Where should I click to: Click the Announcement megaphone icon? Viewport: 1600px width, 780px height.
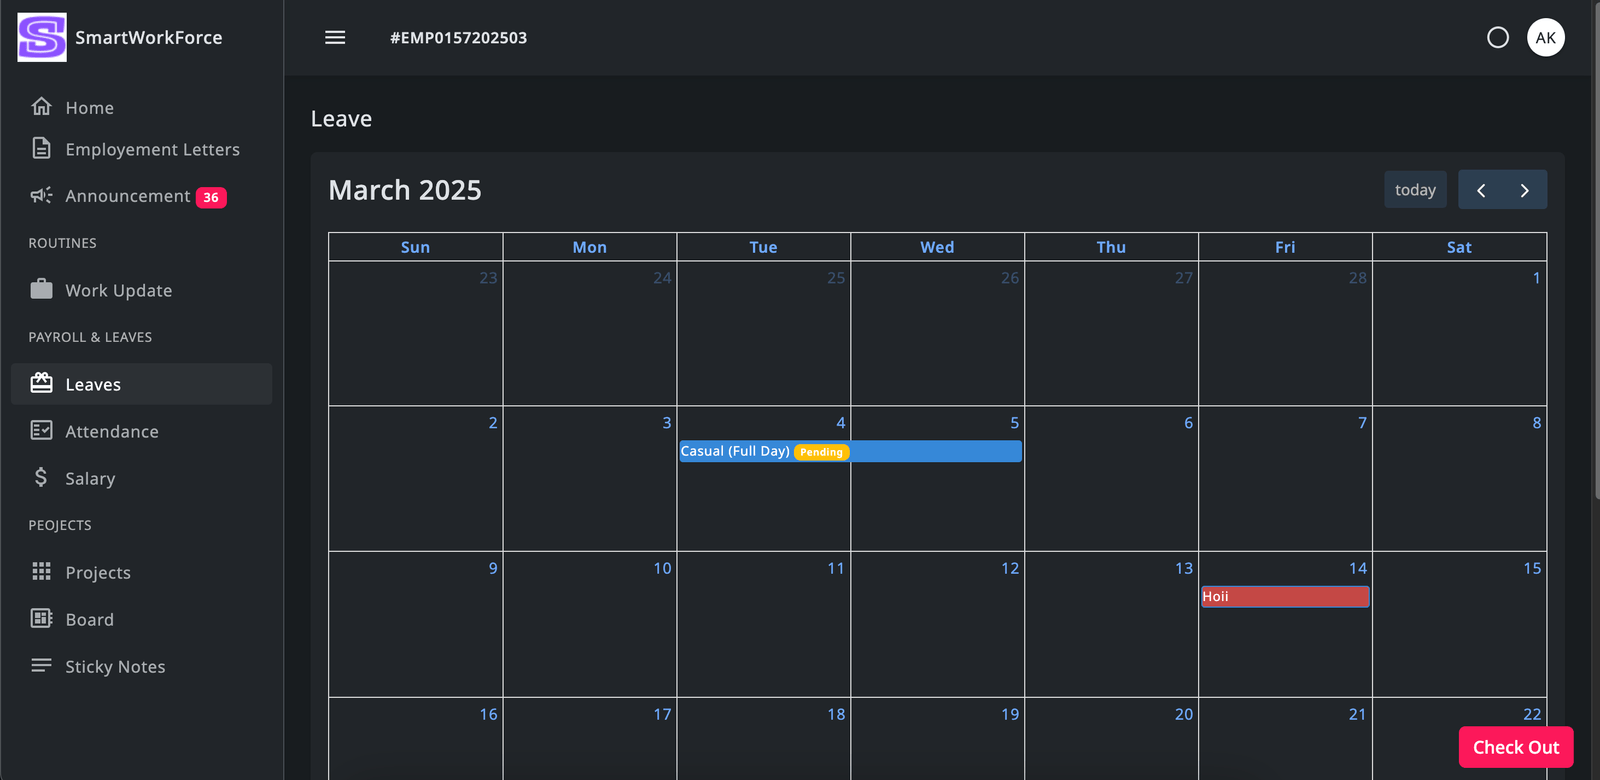[x=41, y=196]
